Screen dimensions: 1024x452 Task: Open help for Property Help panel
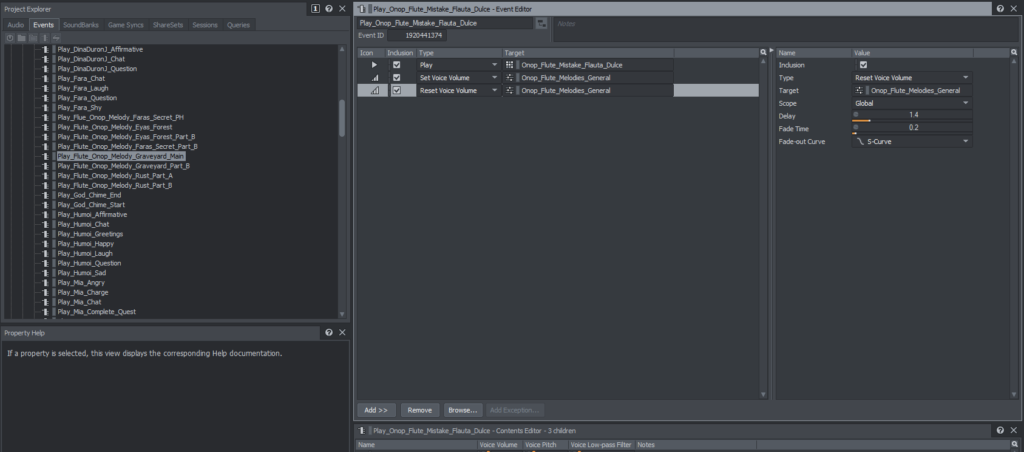(x=329, y=332)
